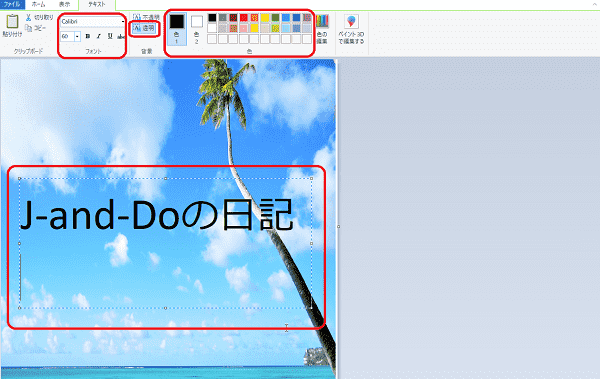Toggle bold text formatting
This screenshot has height=379, width=600.
[x=88, y=36]
